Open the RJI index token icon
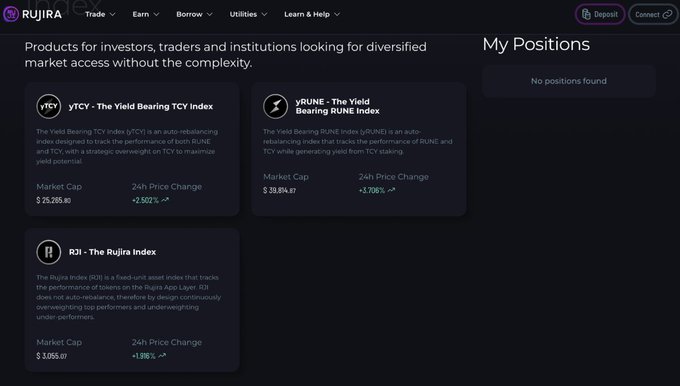The width and height of the screenshot is (680, 386). [49, 252]
